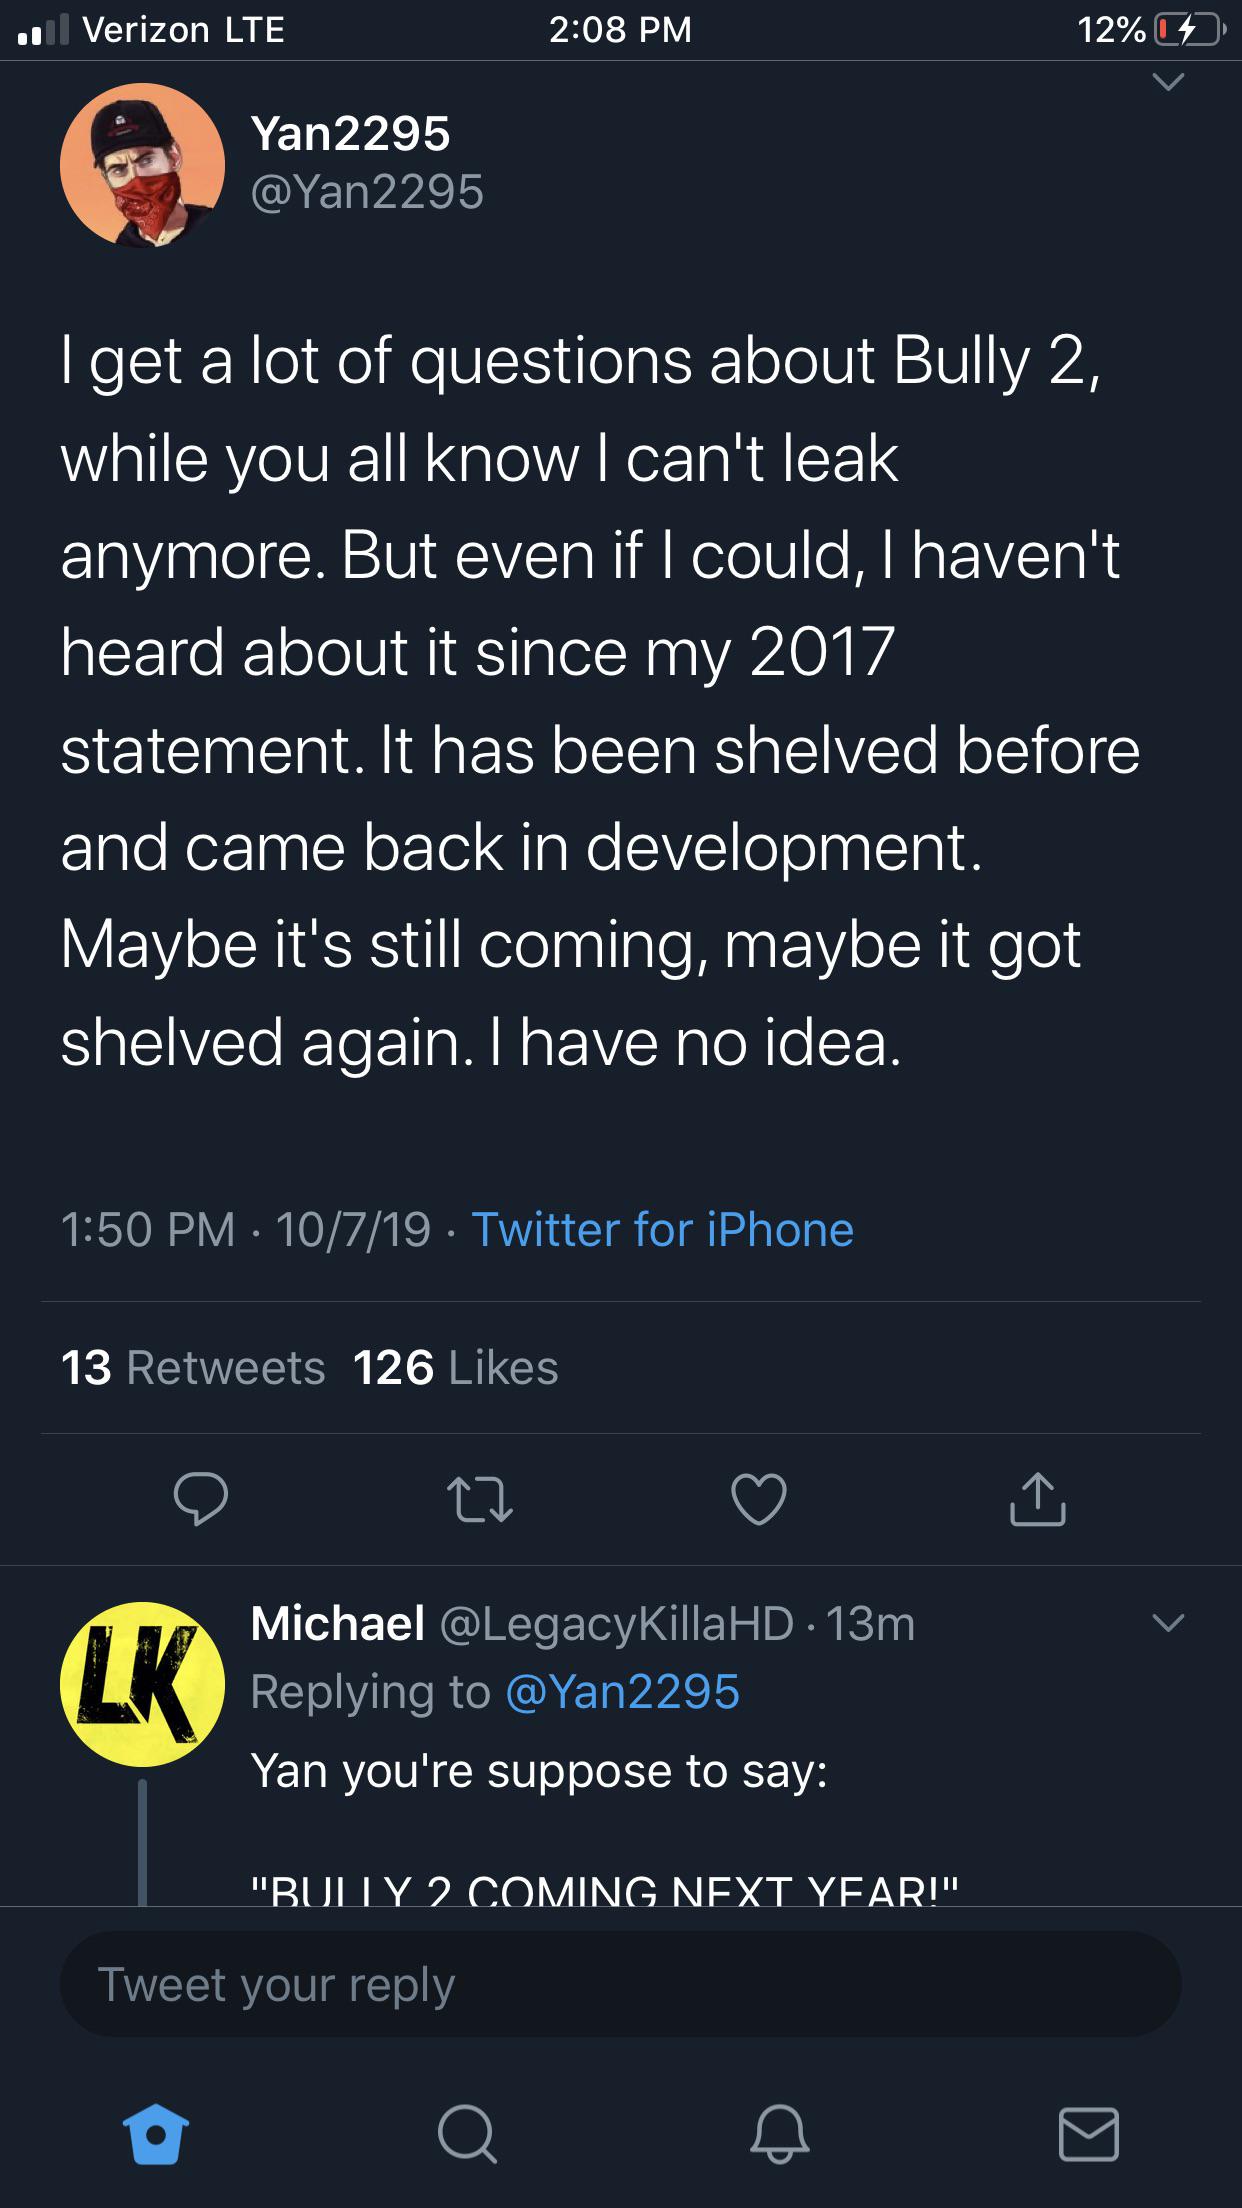Open the Messages envelope tab

[x=1088, y=2133]
